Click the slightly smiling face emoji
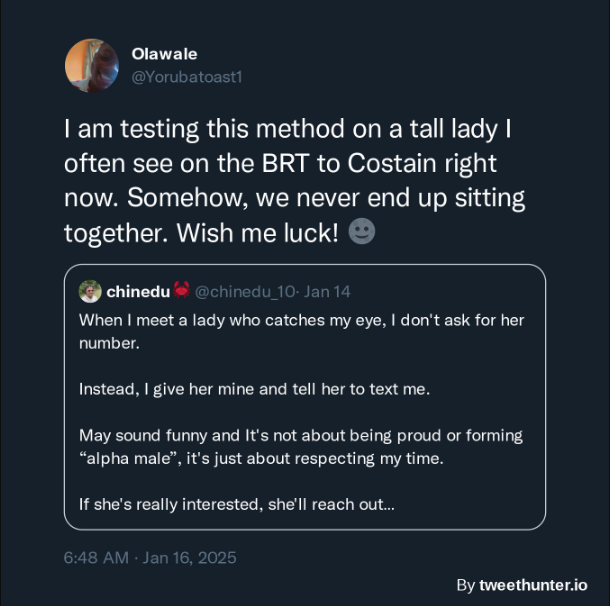The image size is (610, 606). tap(362, 232)
